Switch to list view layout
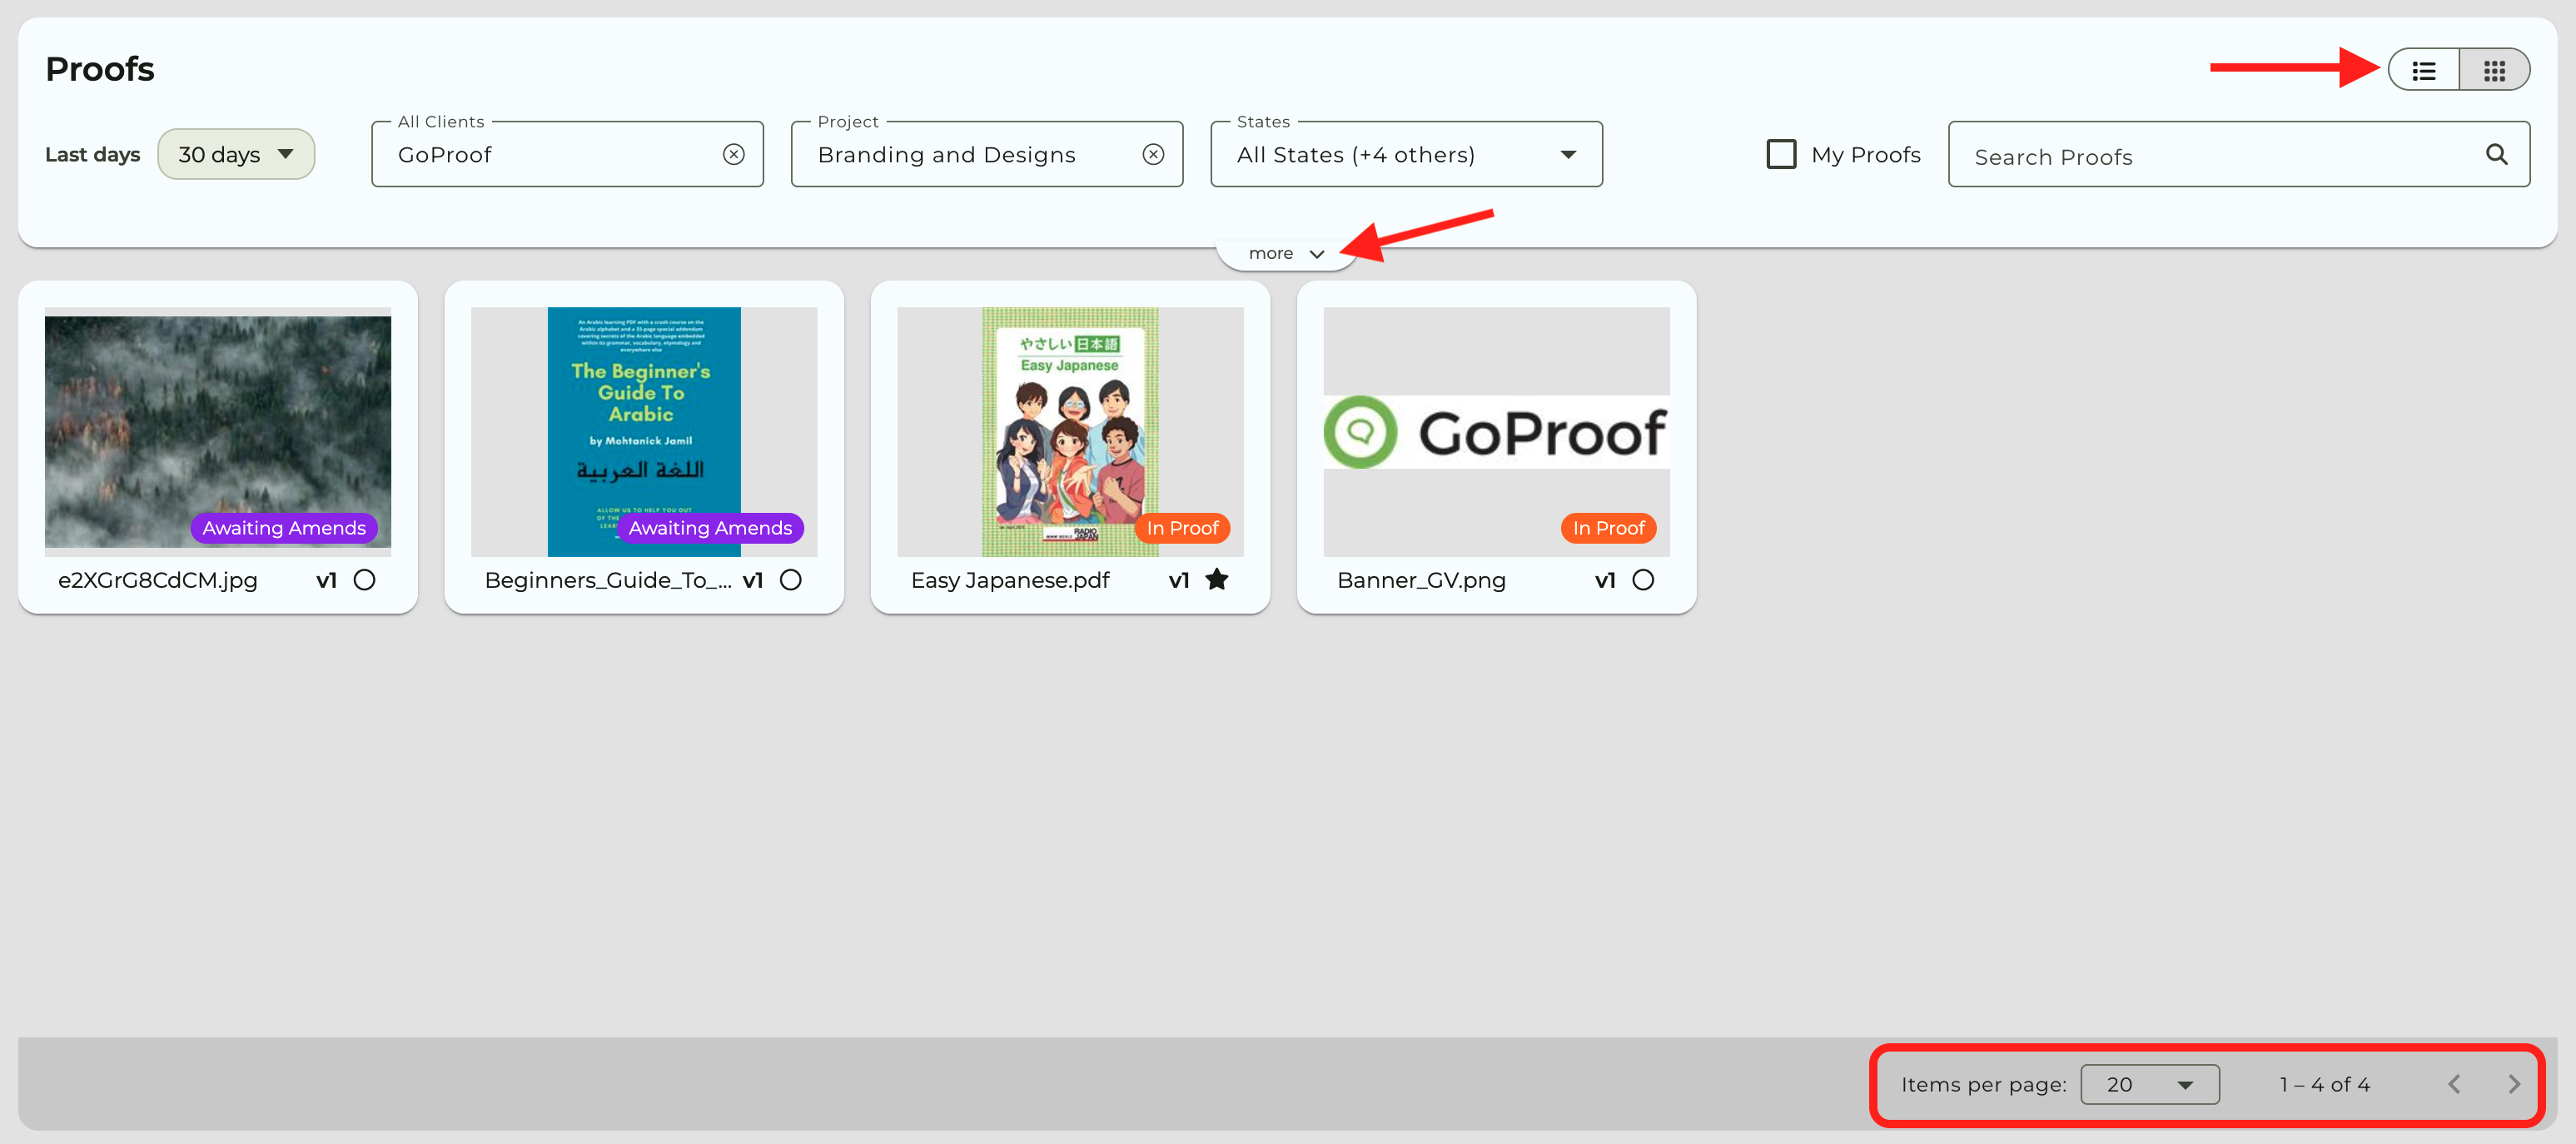The width and height of the screenshot is (2576, 1144). [2423, 70]
